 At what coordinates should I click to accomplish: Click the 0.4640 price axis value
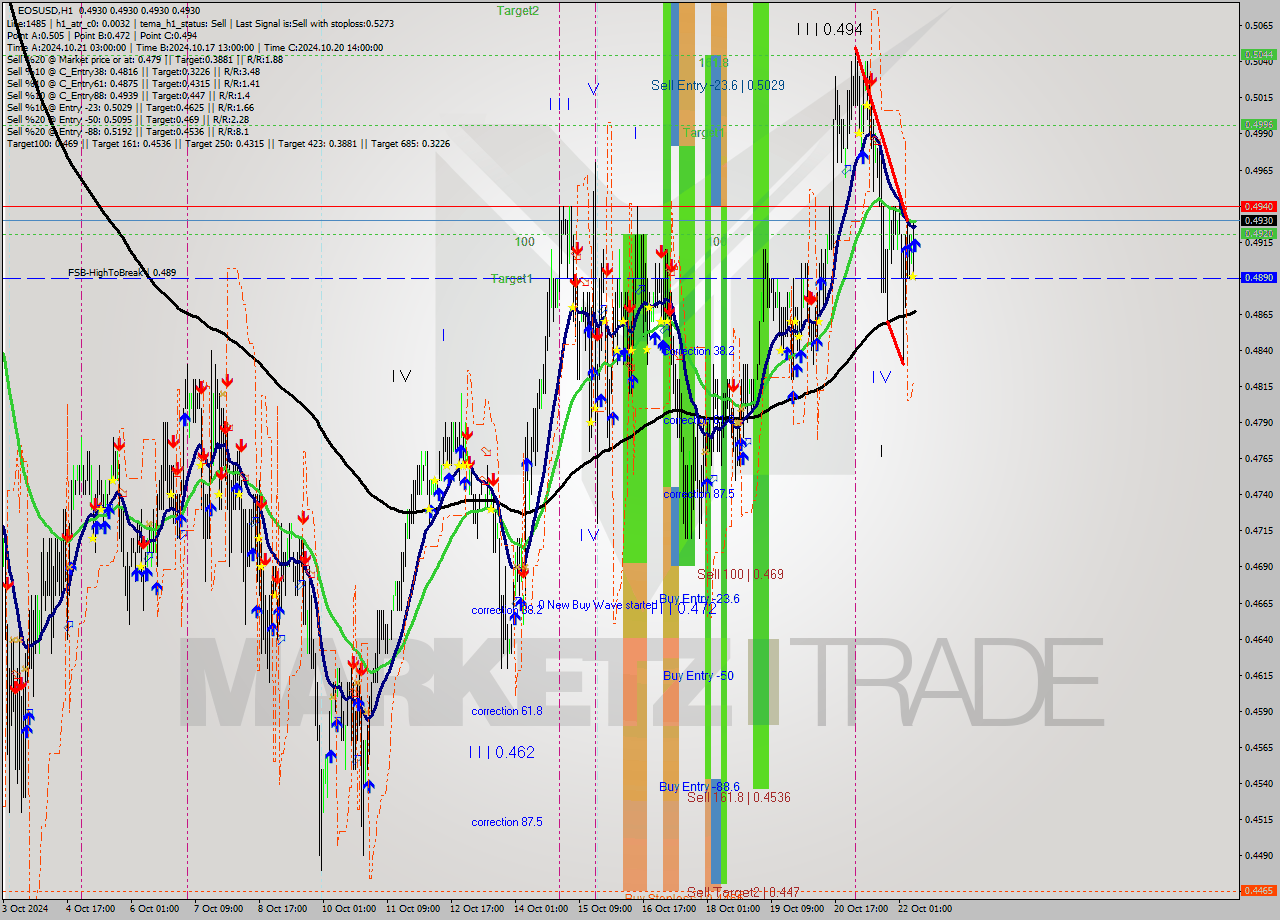1257,639
